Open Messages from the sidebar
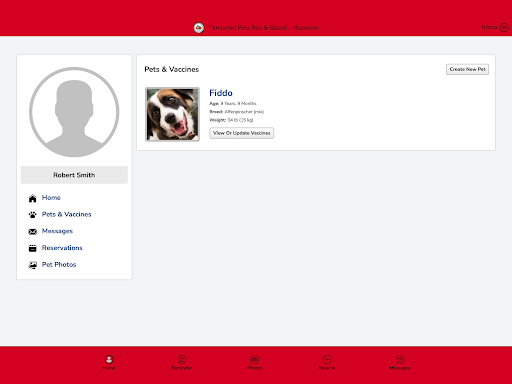Viewport: 512px width, 384px height. pos(57,231)
